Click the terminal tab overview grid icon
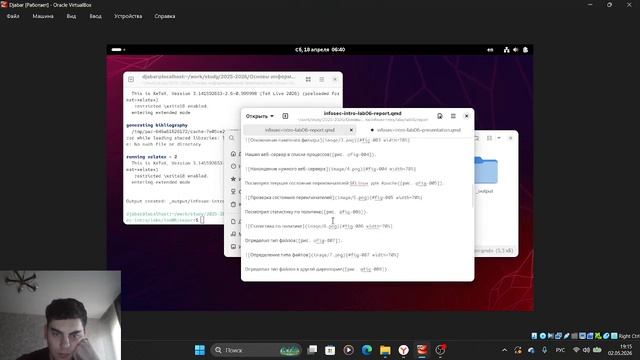Viewport: 640px width, 360px height. coord(308,79)
